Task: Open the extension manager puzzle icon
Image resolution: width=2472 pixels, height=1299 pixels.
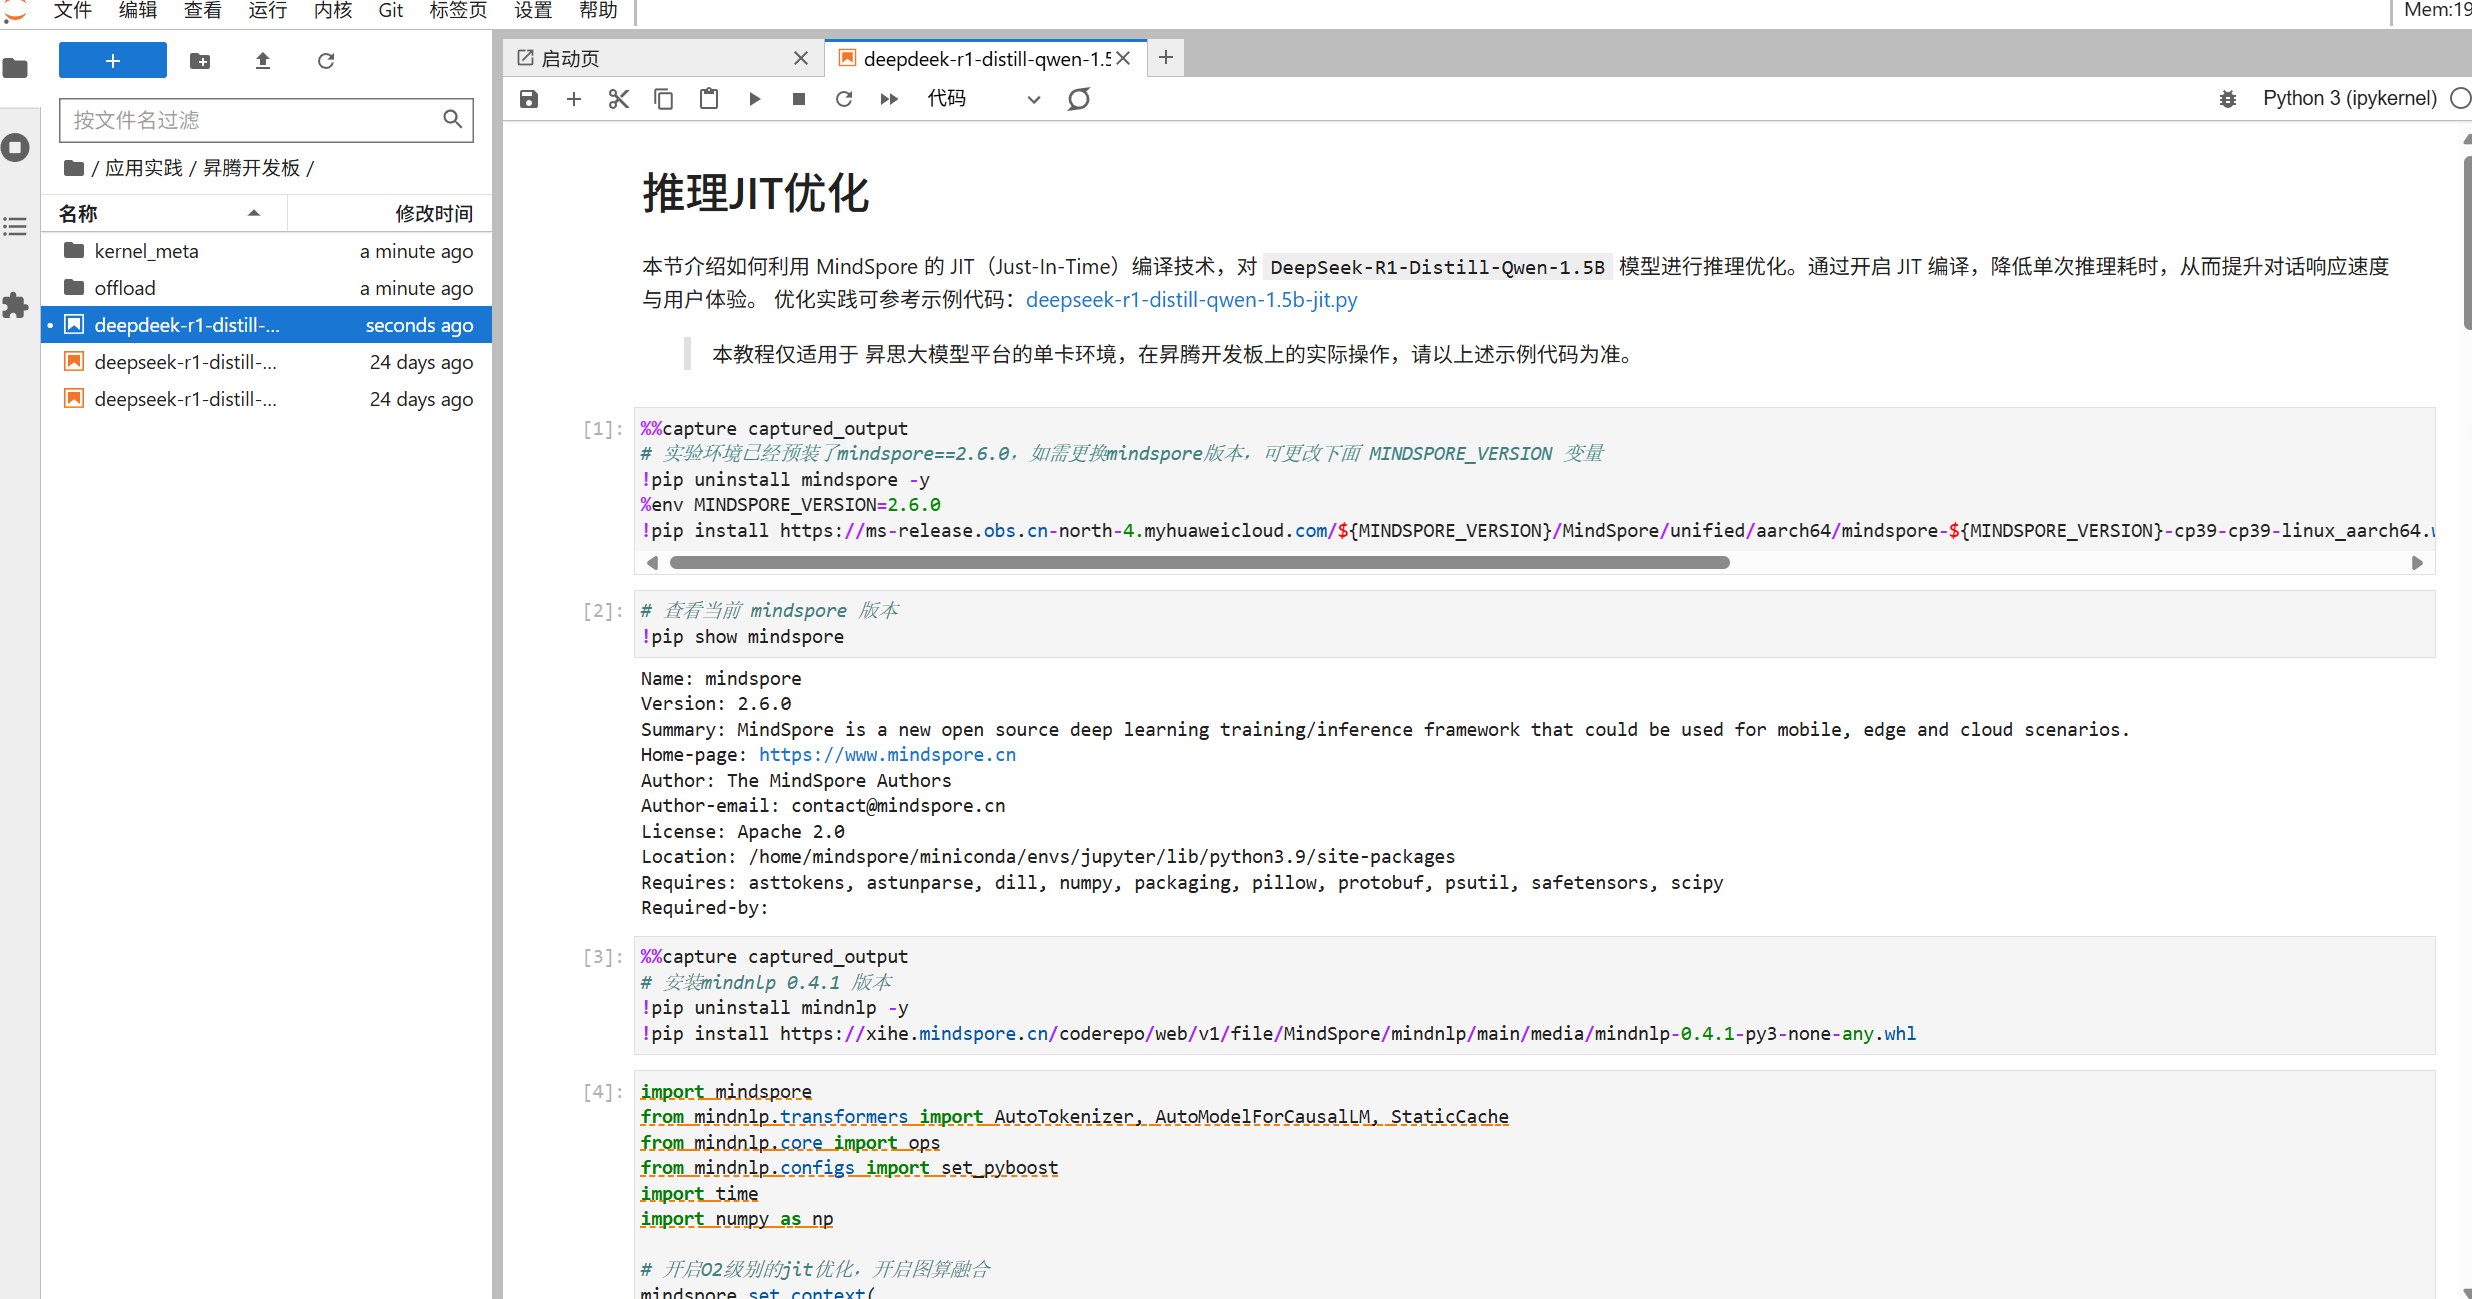Action: click(16, 305)
